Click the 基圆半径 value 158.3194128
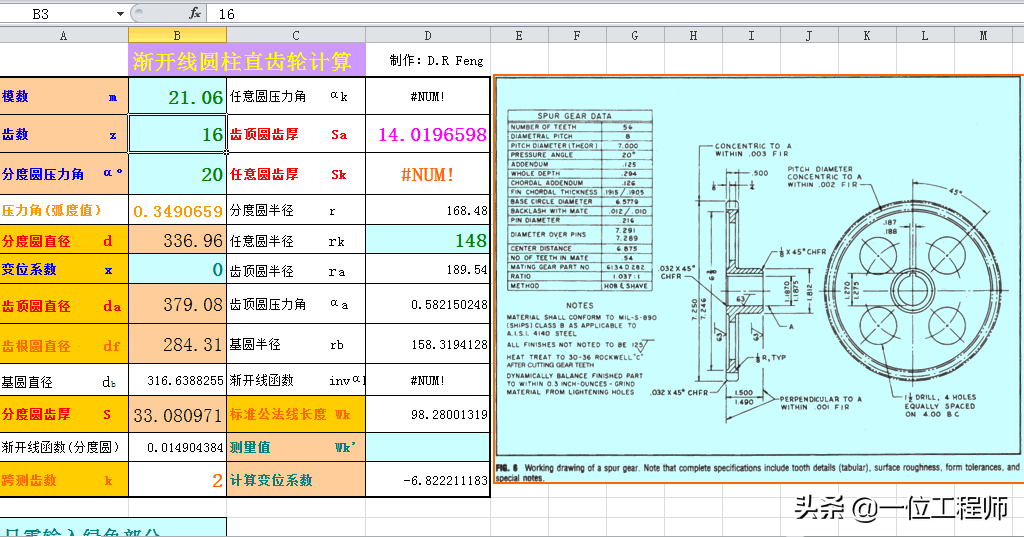This screenshot has height=537, width=1024. (x=428, y=344)
